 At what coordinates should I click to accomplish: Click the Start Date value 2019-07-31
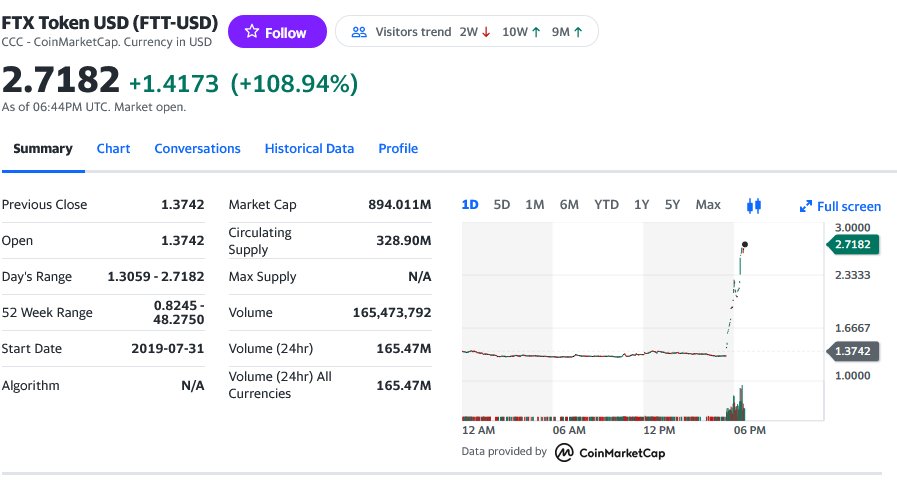click(x=168, y=349)
